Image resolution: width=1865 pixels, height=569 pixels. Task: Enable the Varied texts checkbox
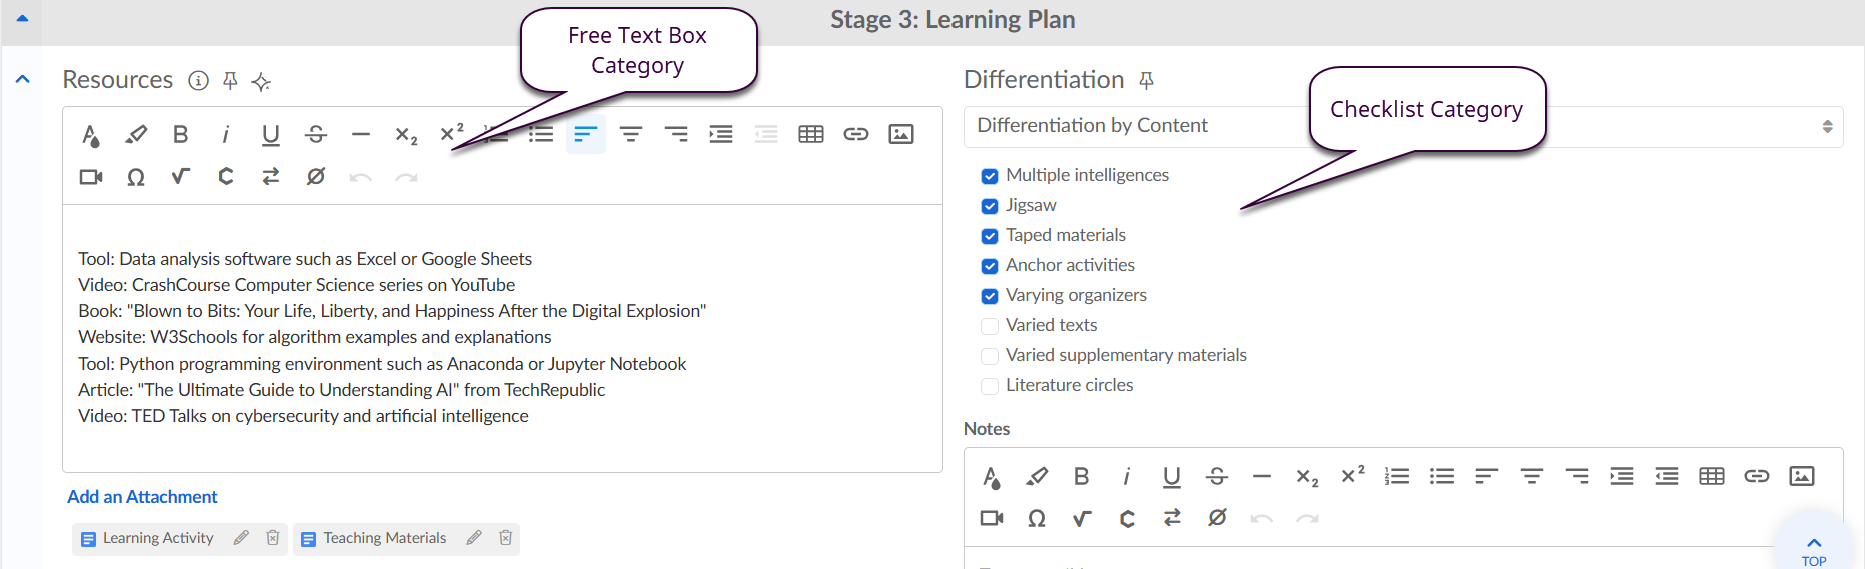pyautogui.click(x=990, y=326)
